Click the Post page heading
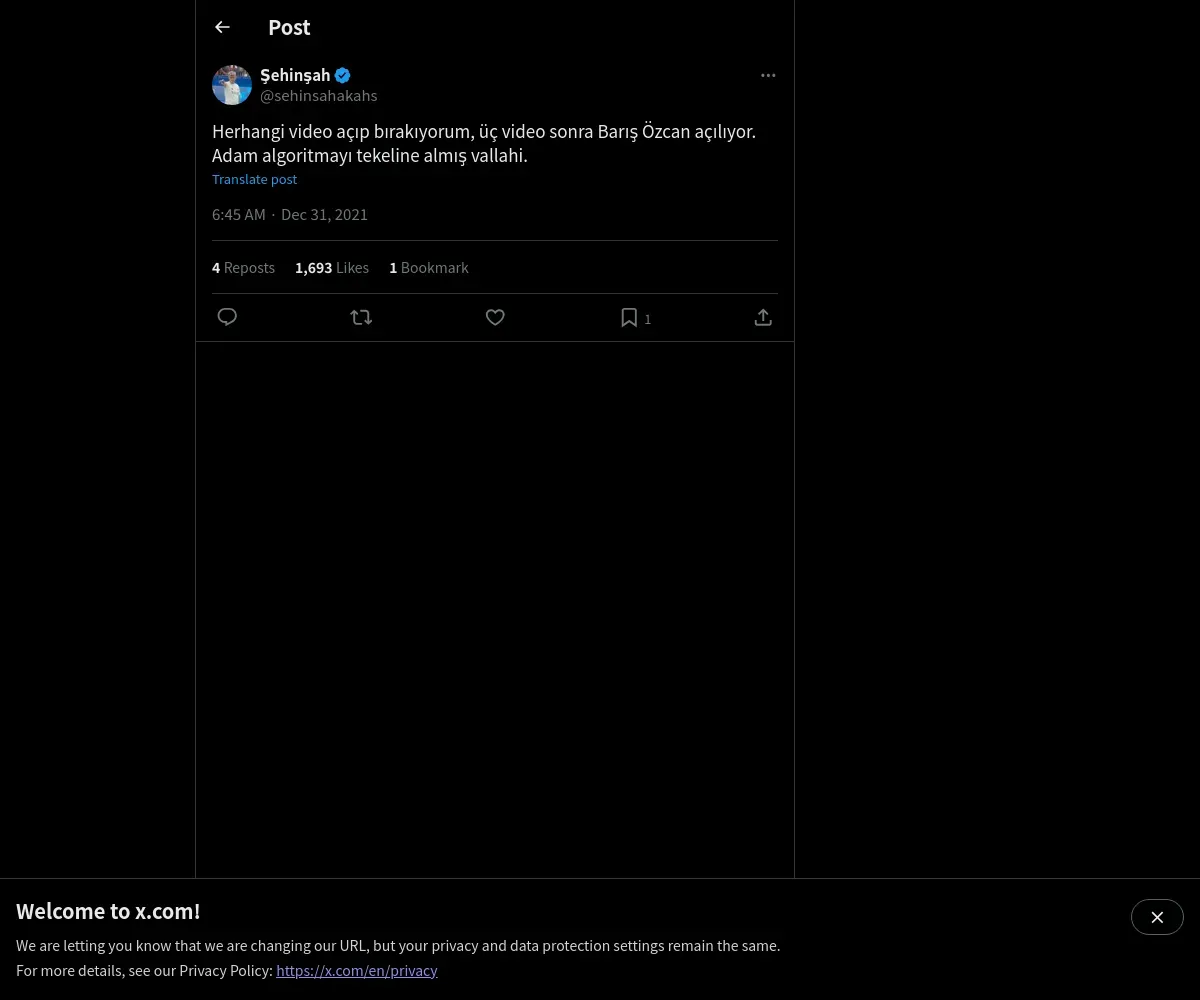This screenshot has width=1200, height=1000. (289, 27)
